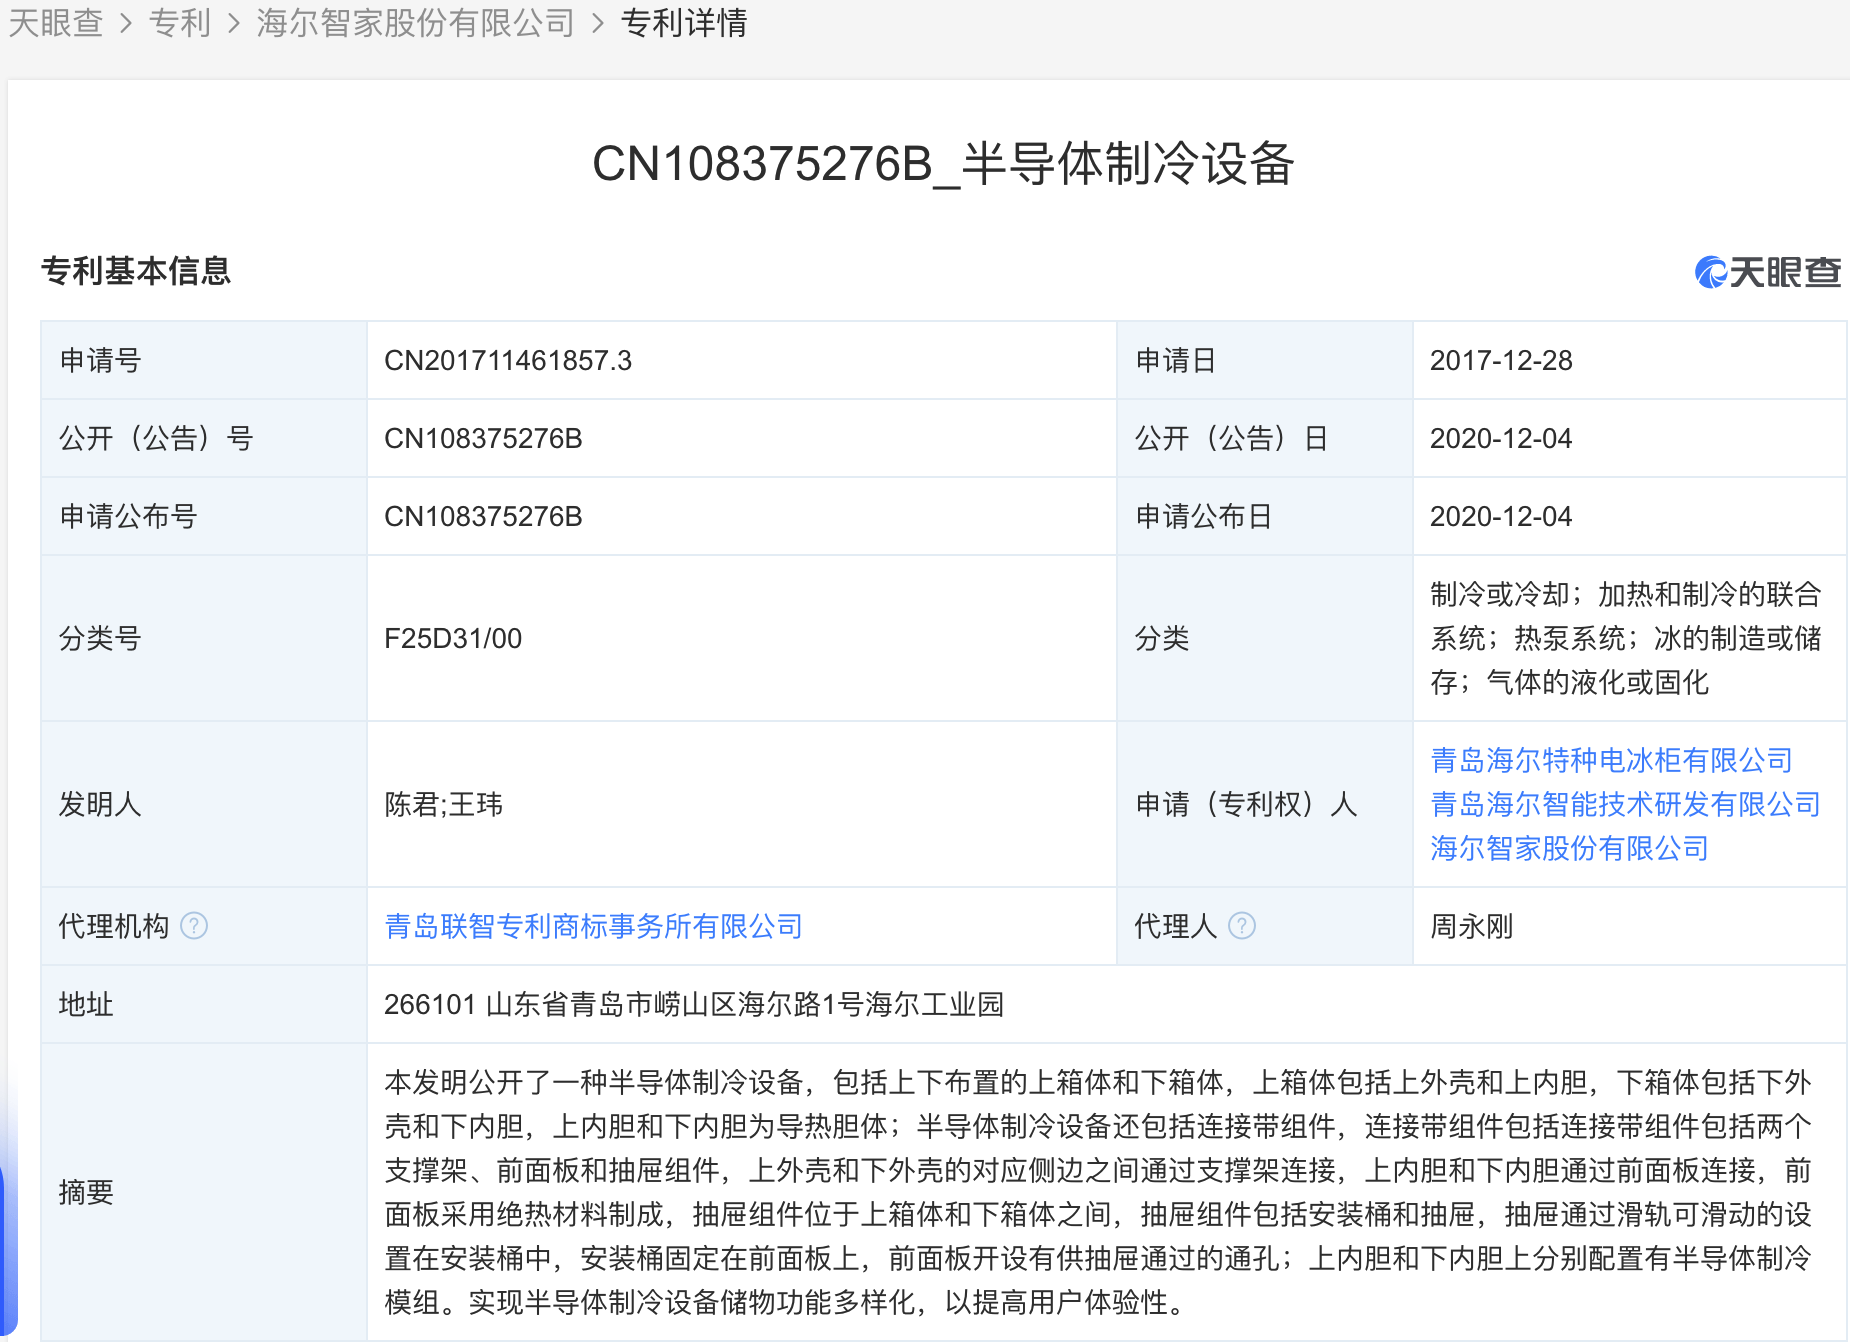The height and width of the screenshot is (1342, 1850).
Task: Open applicant 青岛海尔特种电冰柜有限公司
Action: click(1610, 760)
